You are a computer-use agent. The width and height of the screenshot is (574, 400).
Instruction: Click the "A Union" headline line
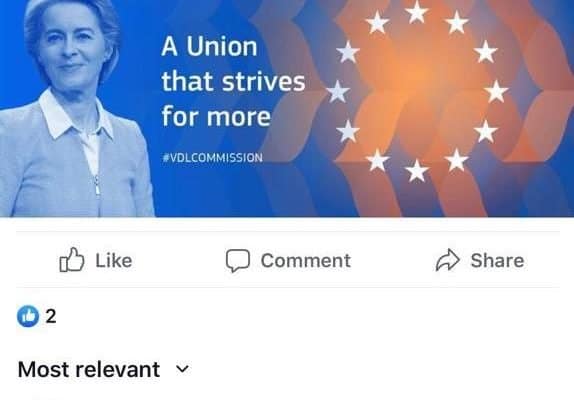click(x=209, y=47)
